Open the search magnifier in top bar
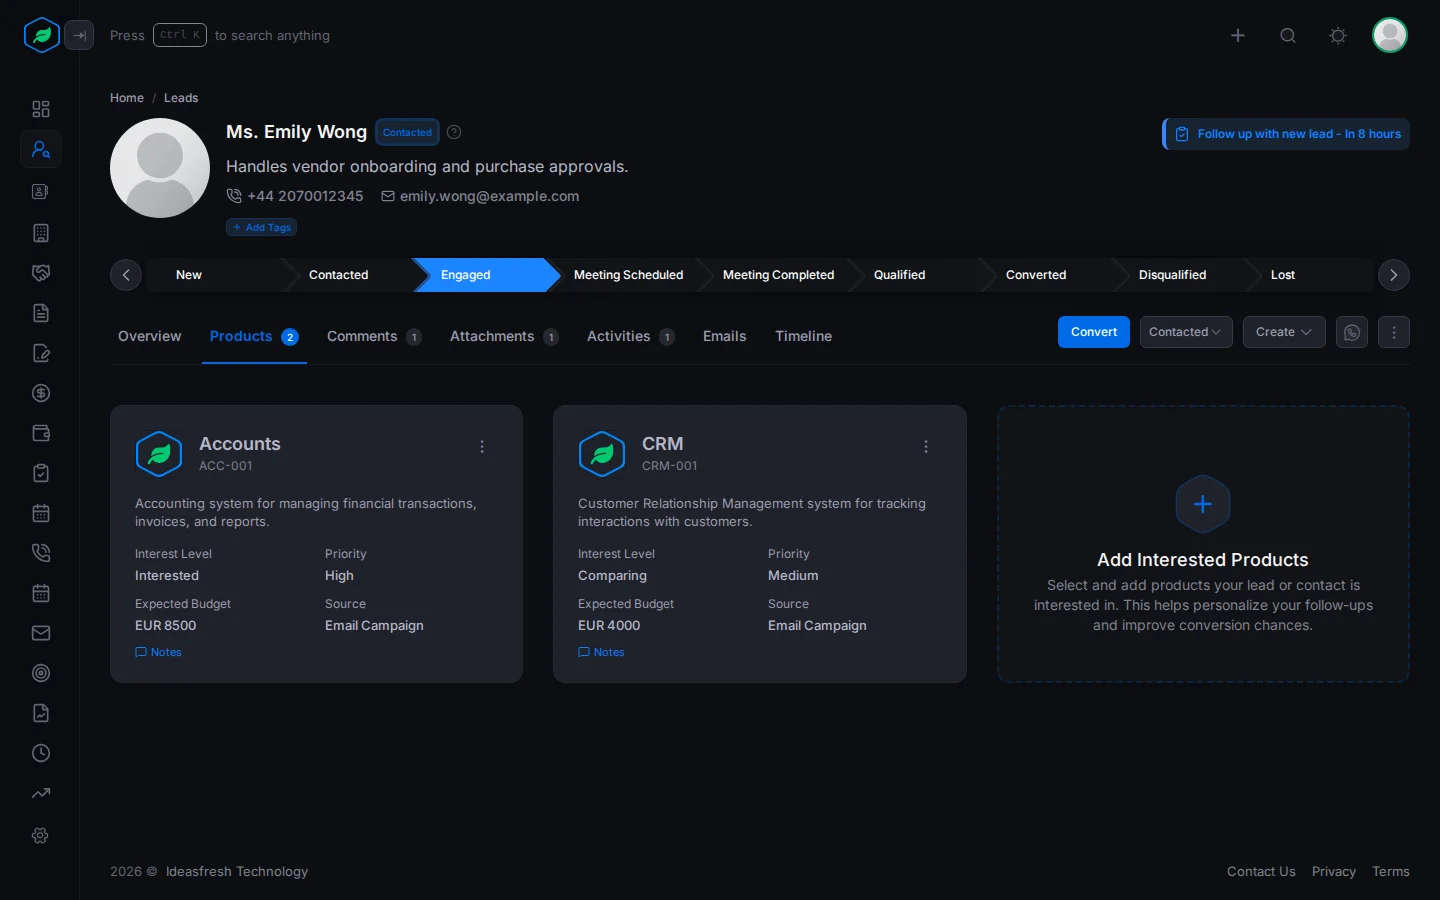Viewport: 1440px width, 900px height. tap(1288, 35)
